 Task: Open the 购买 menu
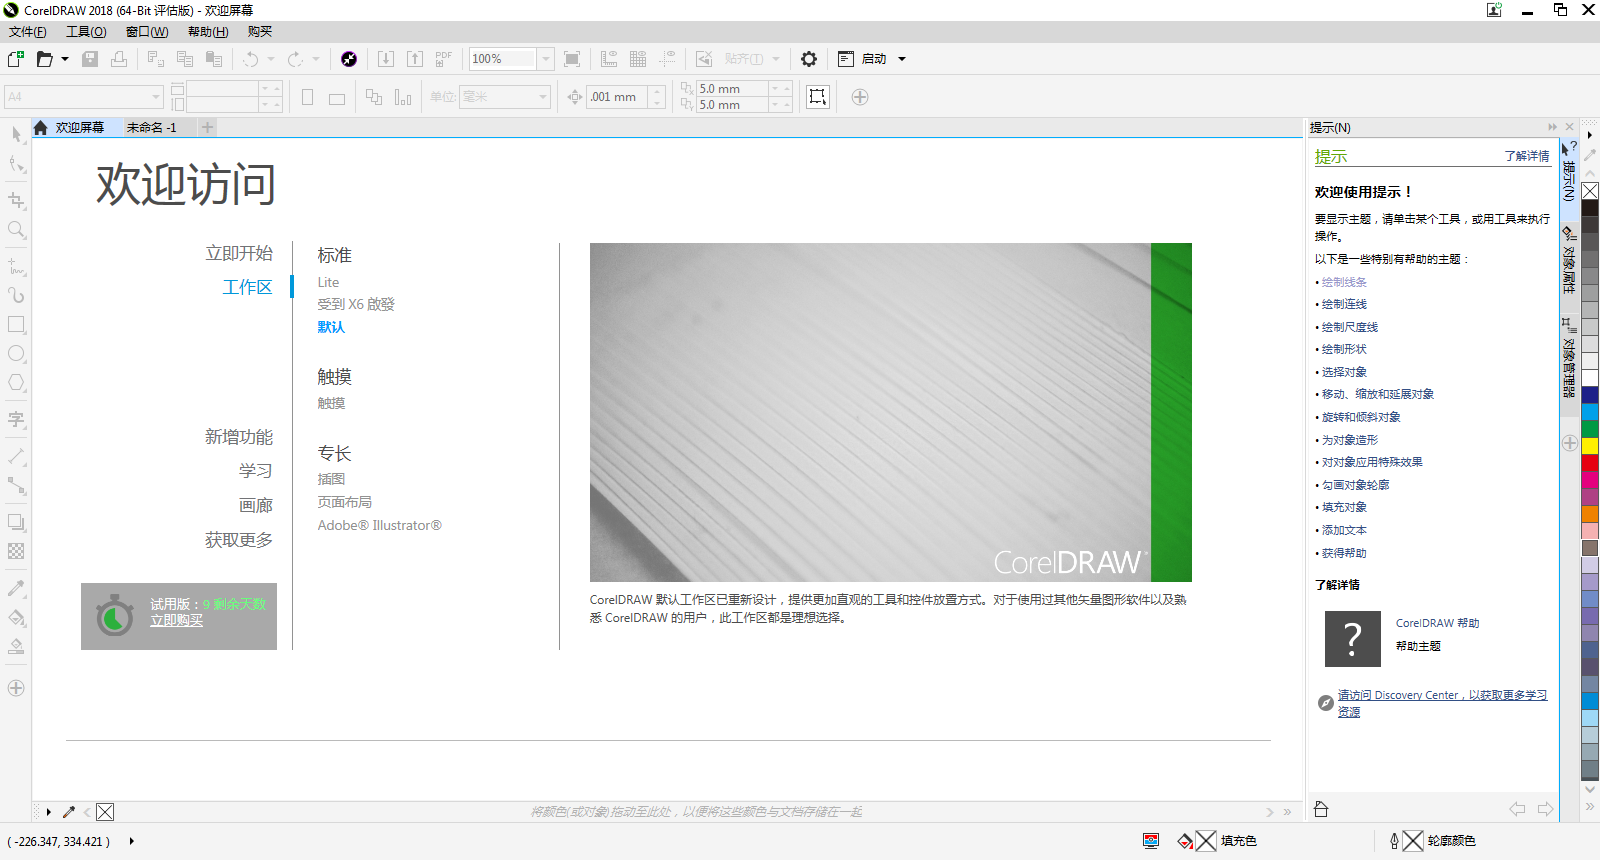(x=260, y=32)
